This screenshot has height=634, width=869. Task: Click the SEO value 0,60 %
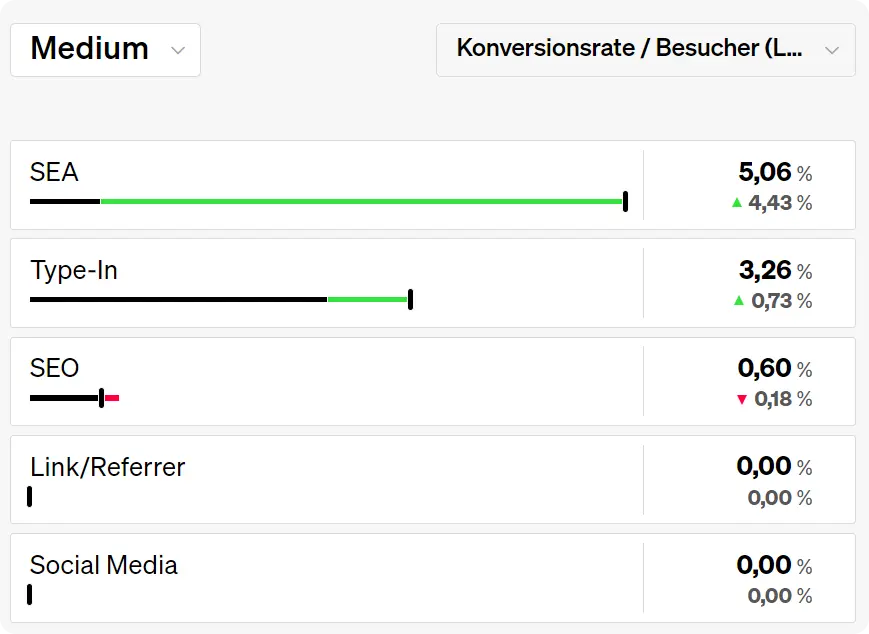tap(775, 368)
